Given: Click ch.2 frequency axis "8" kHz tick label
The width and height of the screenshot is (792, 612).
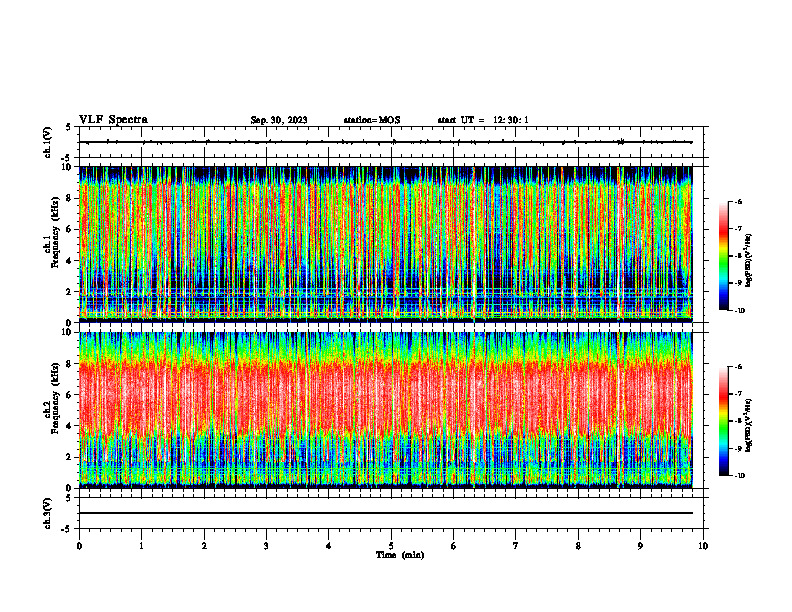Looking at the screenshot, I should click(70, 364).
